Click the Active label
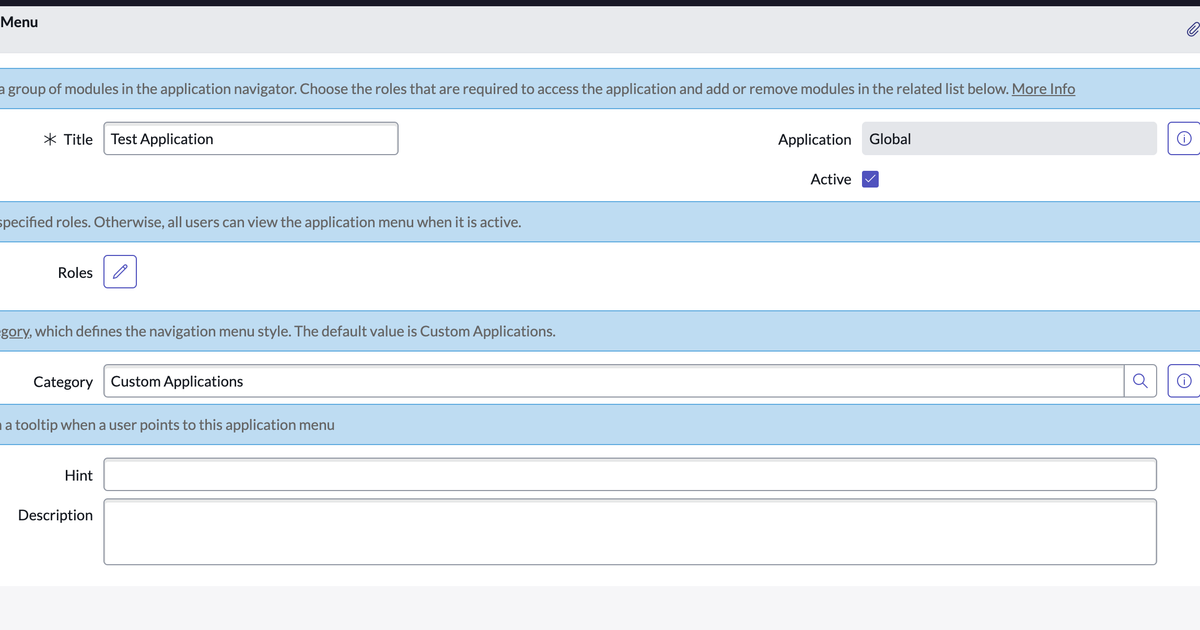Image resolution: width=1200 pixels, height=630 pixels. [831, 179]
